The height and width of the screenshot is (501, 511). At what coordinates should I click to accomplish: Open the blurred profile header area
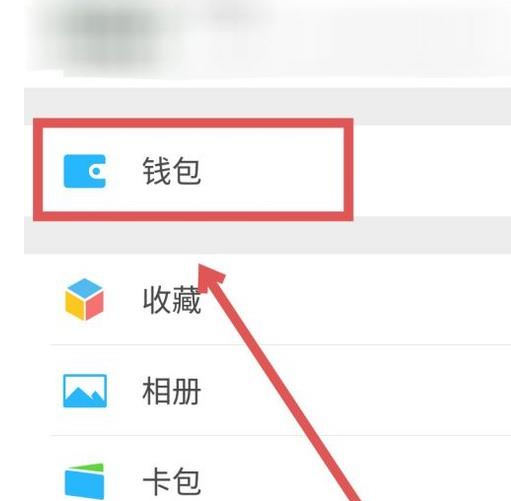[267, 40]
